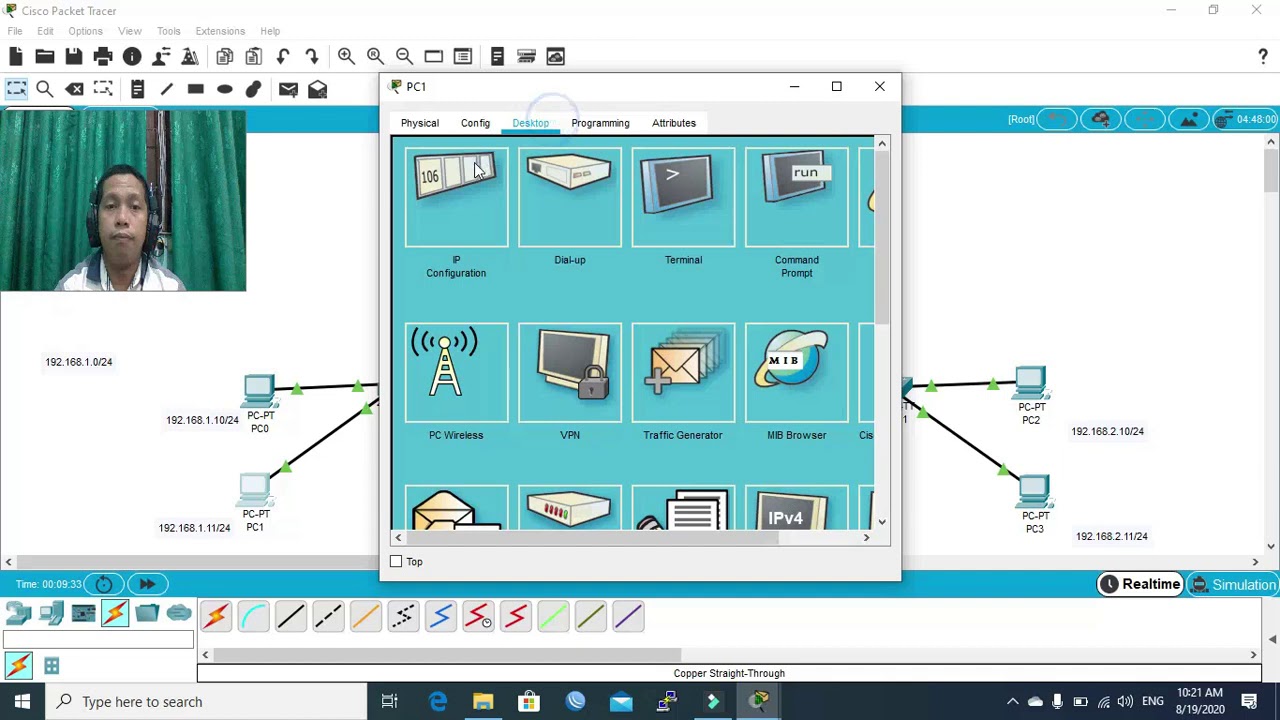Open the PC Wireless app

pos(456,382)
